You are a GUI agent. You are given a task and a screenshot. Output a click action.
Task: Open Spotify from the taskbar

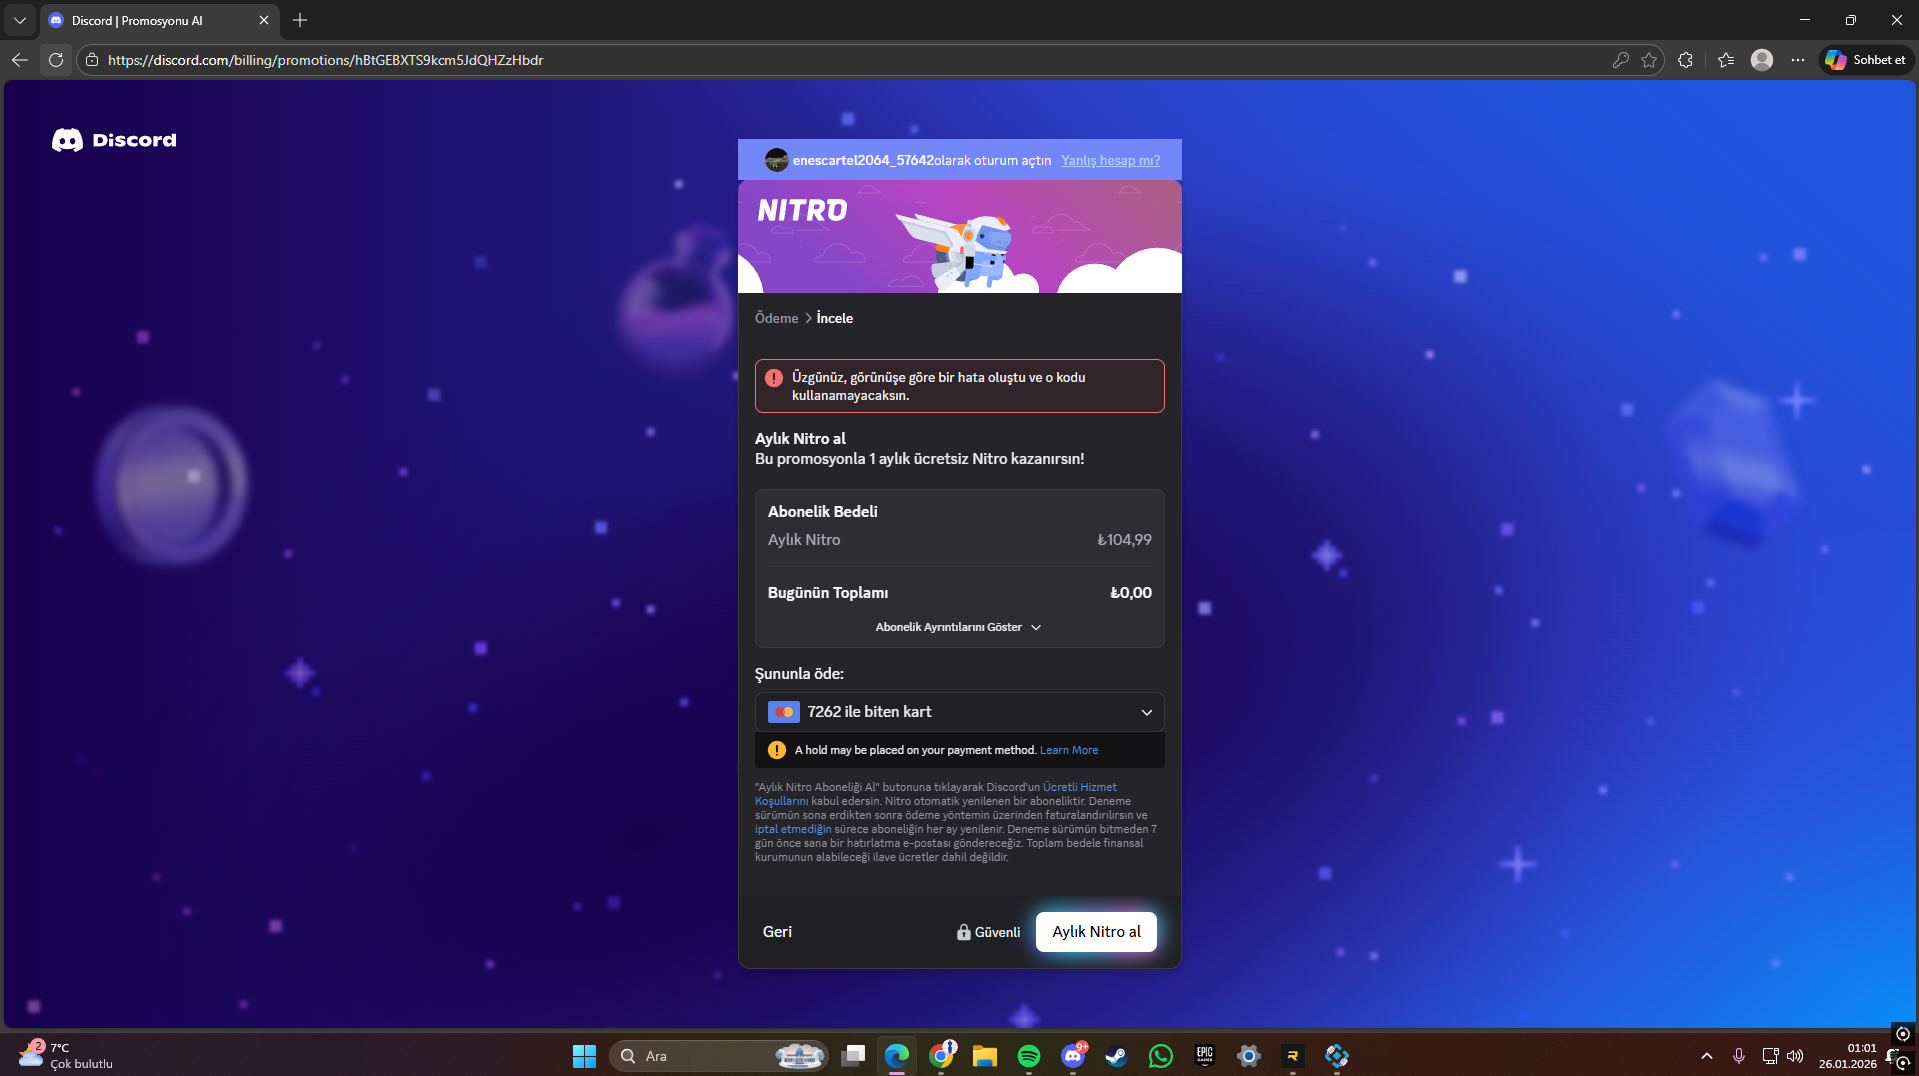[x=1029, y=1056]
